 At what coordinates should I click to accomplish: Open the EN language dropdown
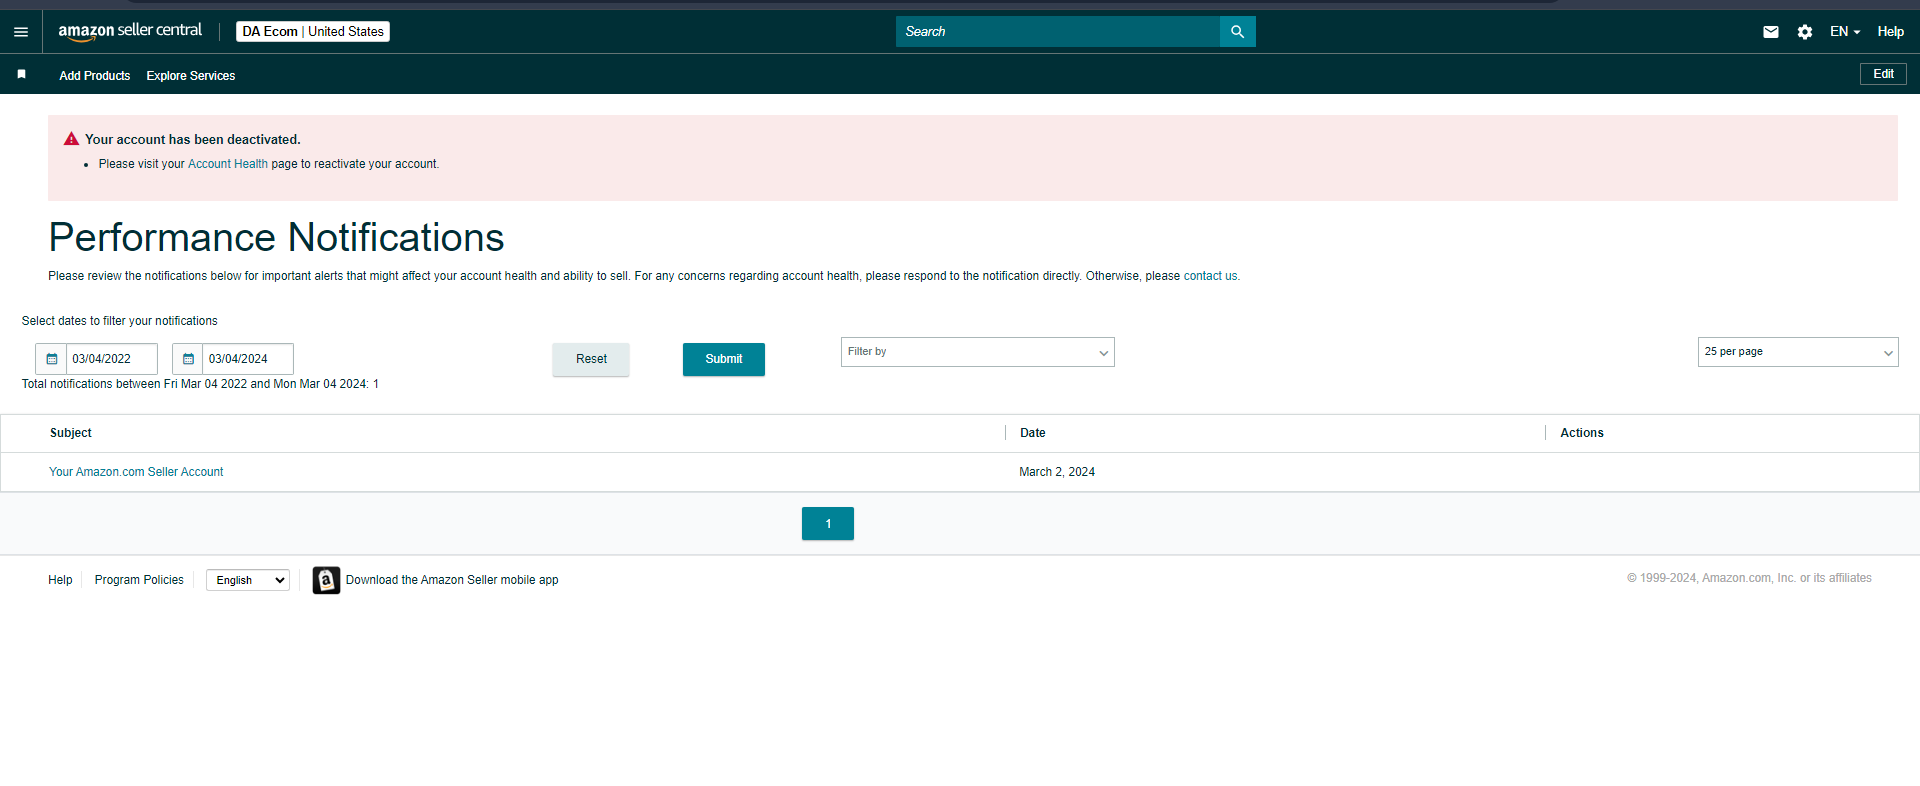[1845, 32]
